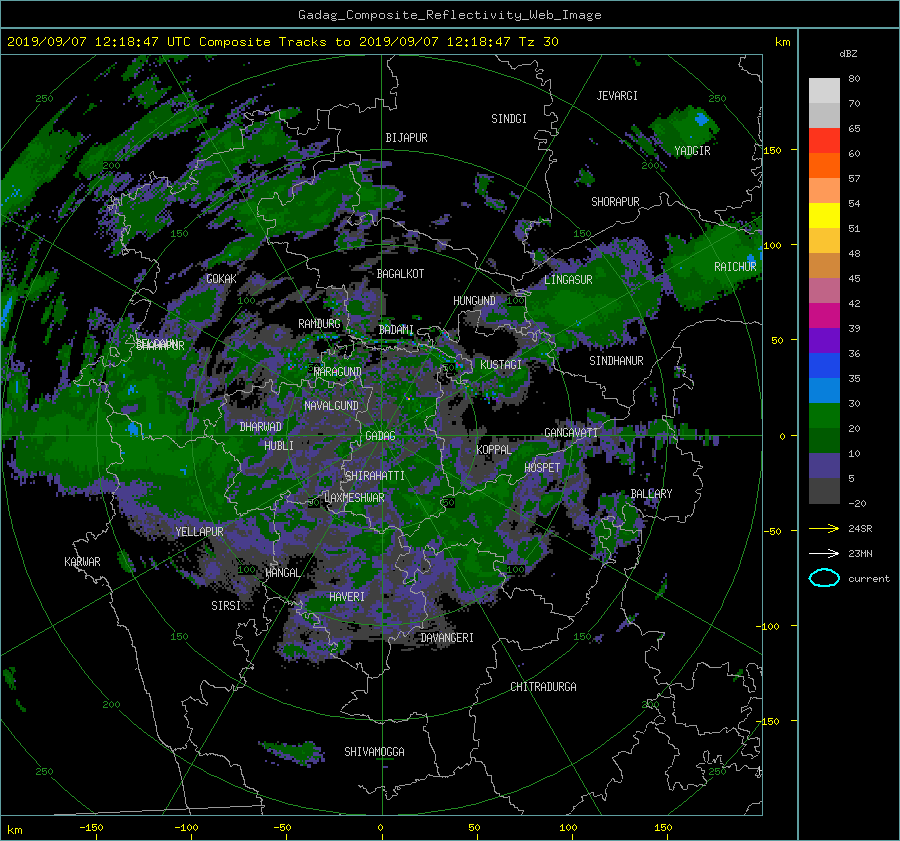The image size is (900, 841).
Task: Click the white 23MN arrow legend icon
Action: [824, 553]
